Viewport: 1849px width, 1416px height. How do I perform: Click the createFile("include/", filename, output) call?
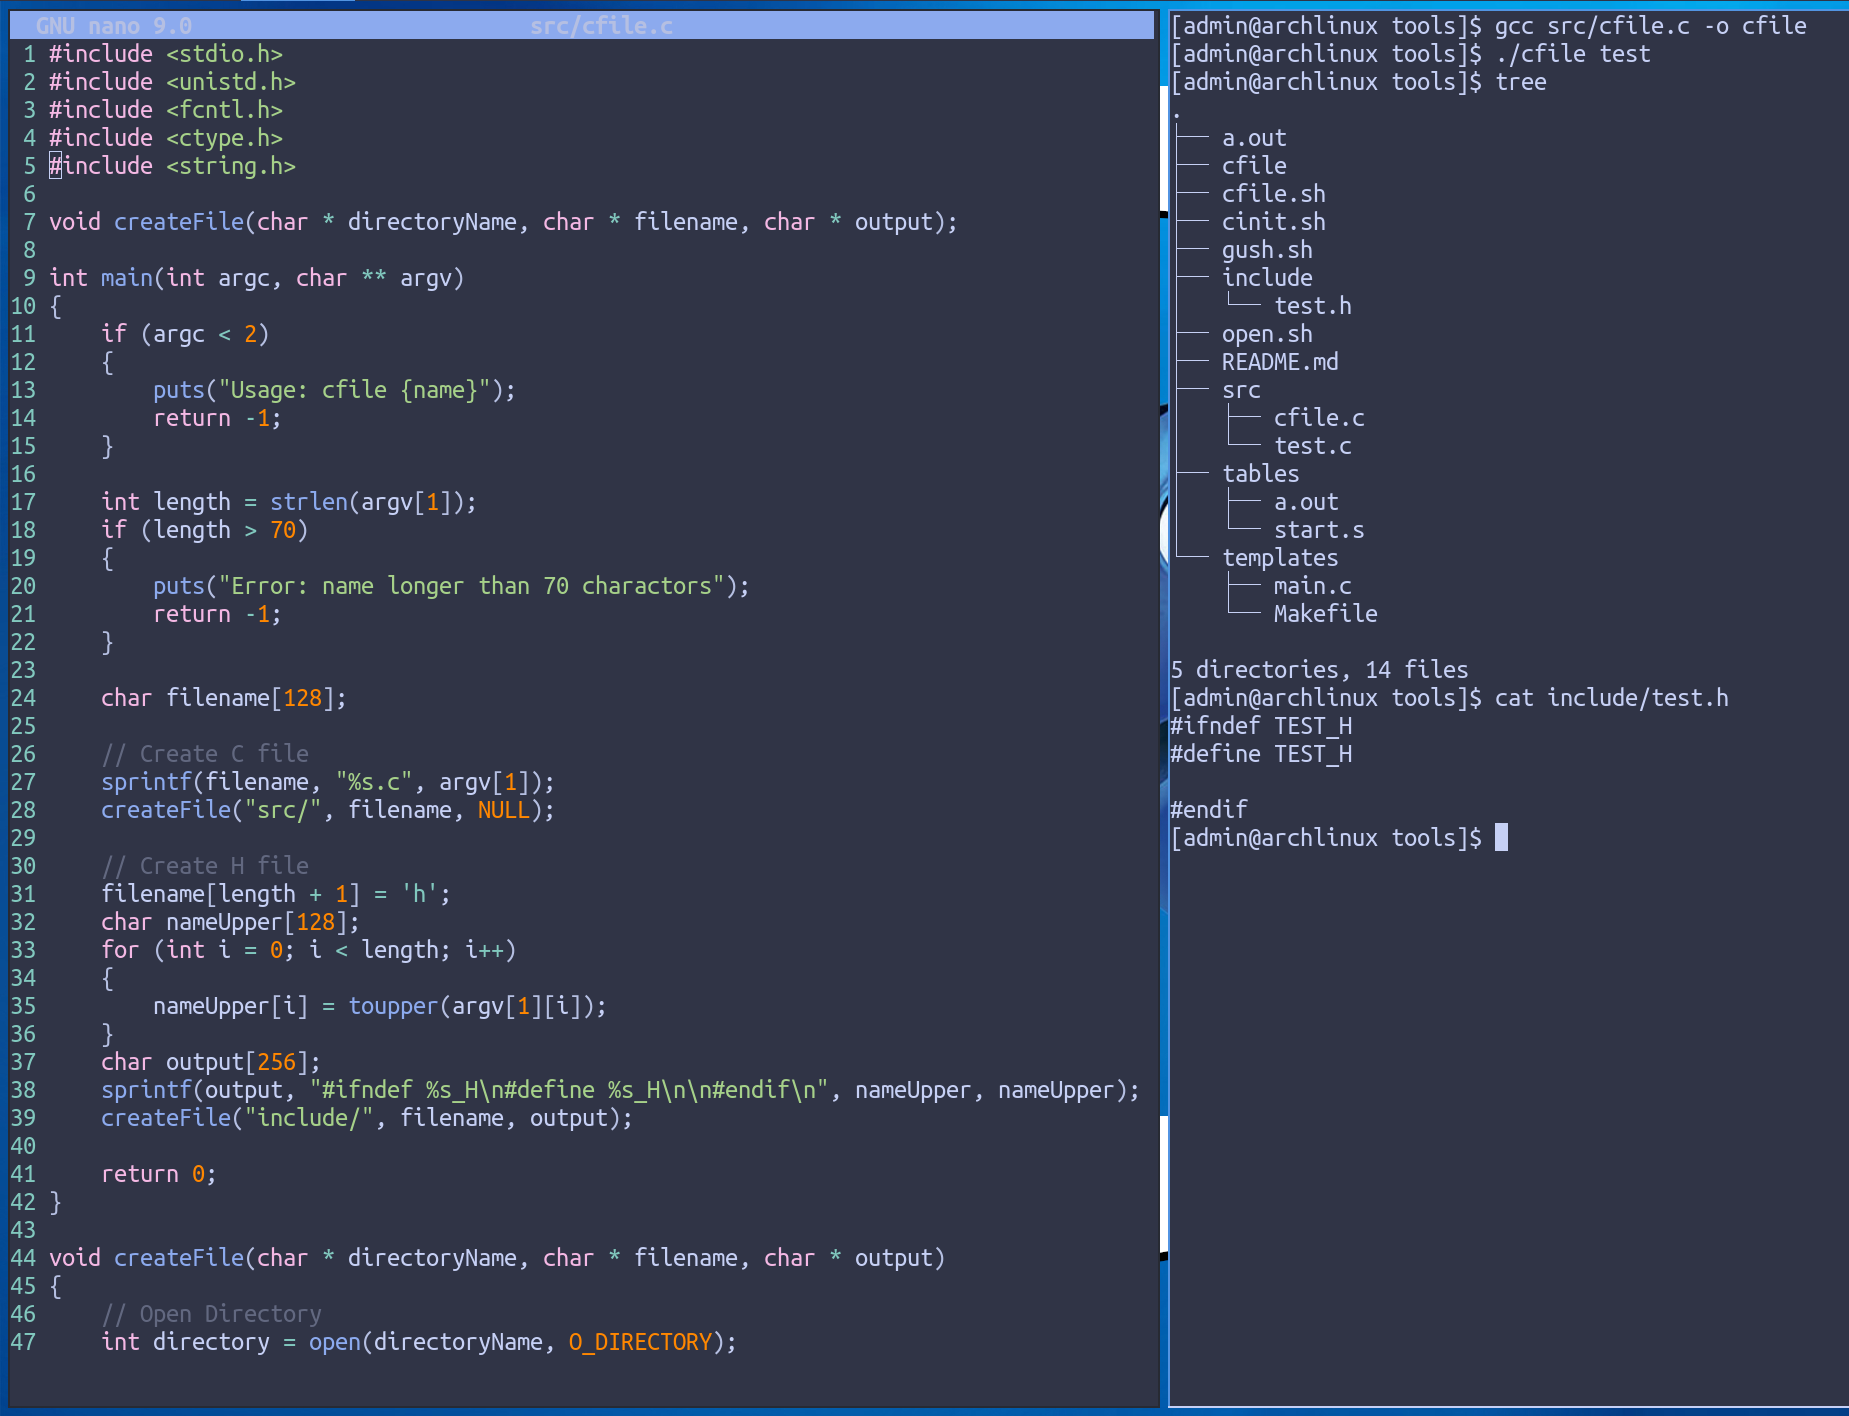point(367,1118)
